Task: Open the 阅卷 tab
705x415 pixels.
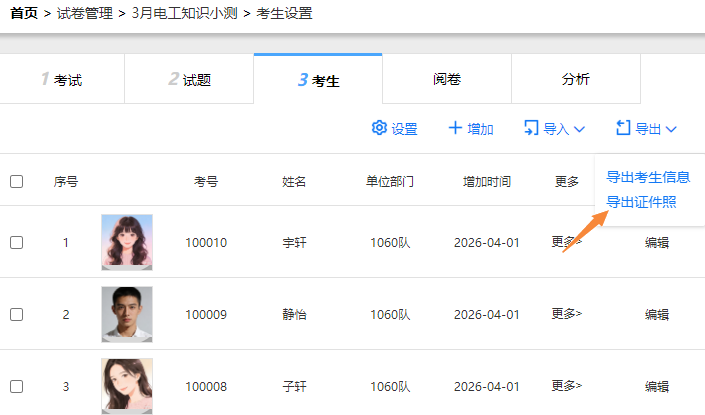Action: [447, 79]
